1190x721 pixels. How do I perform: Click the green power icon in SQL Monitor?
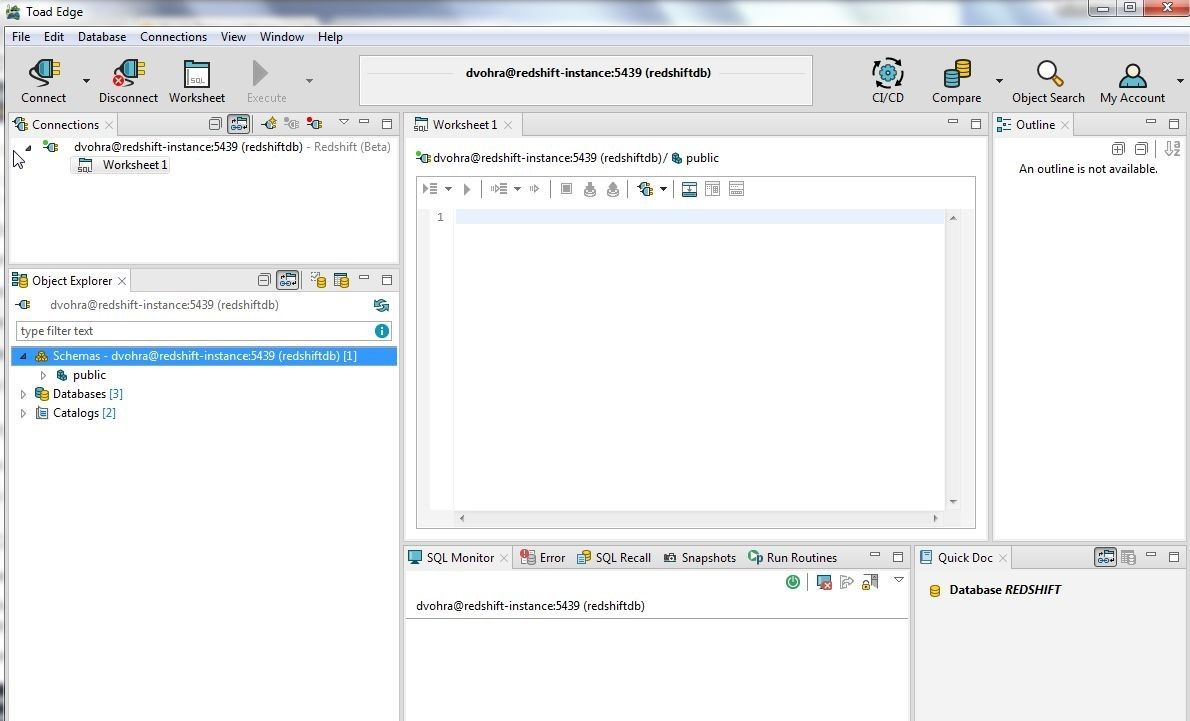point(793,581)
